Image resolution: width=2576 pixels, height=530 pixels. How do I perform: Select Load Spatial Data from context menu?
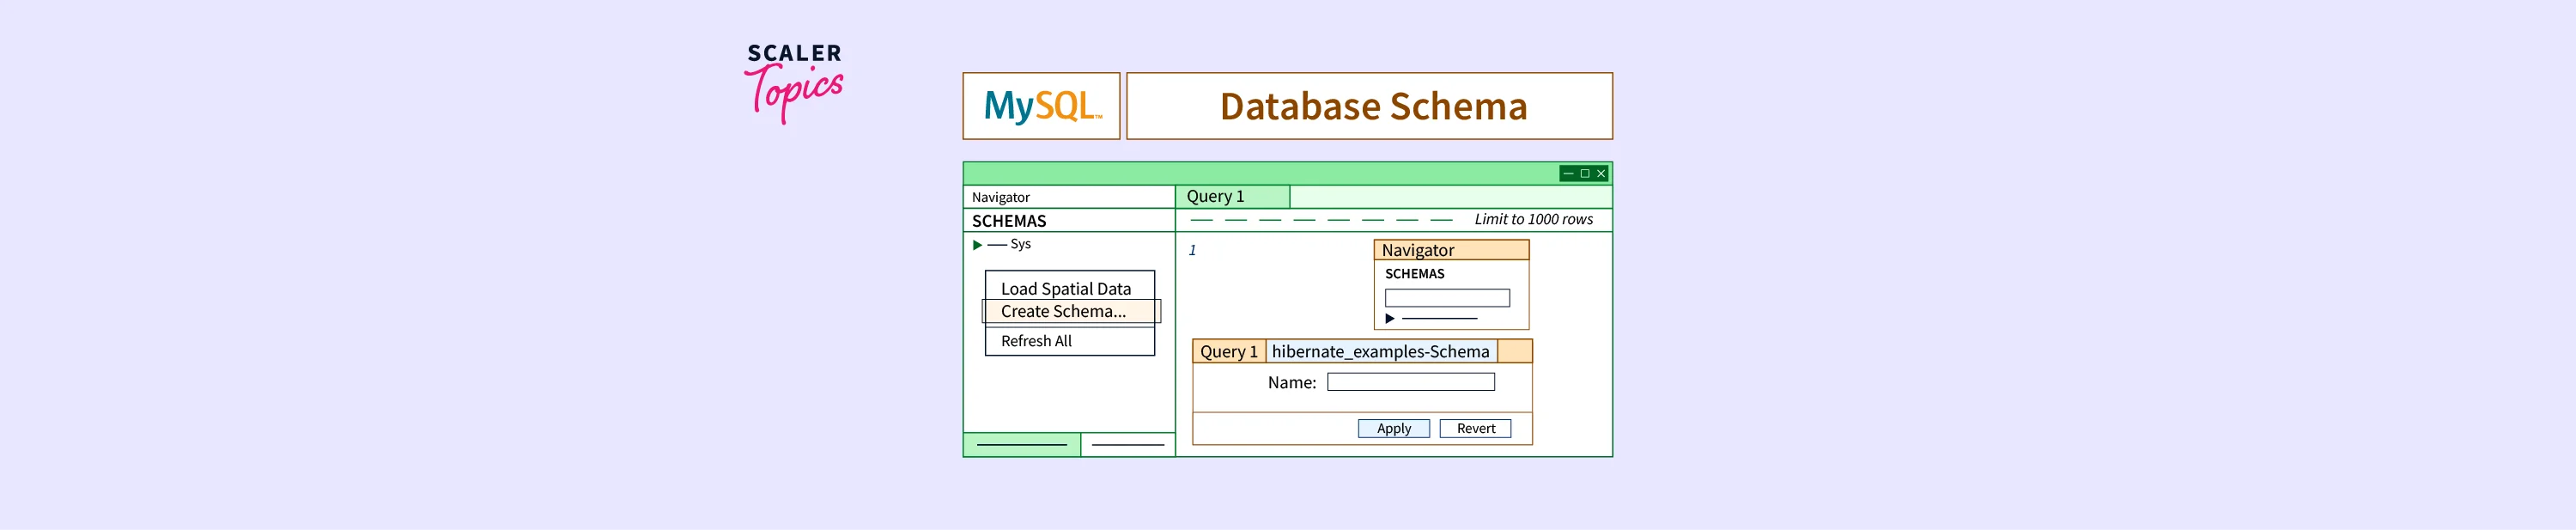(x=1066, y=288)
